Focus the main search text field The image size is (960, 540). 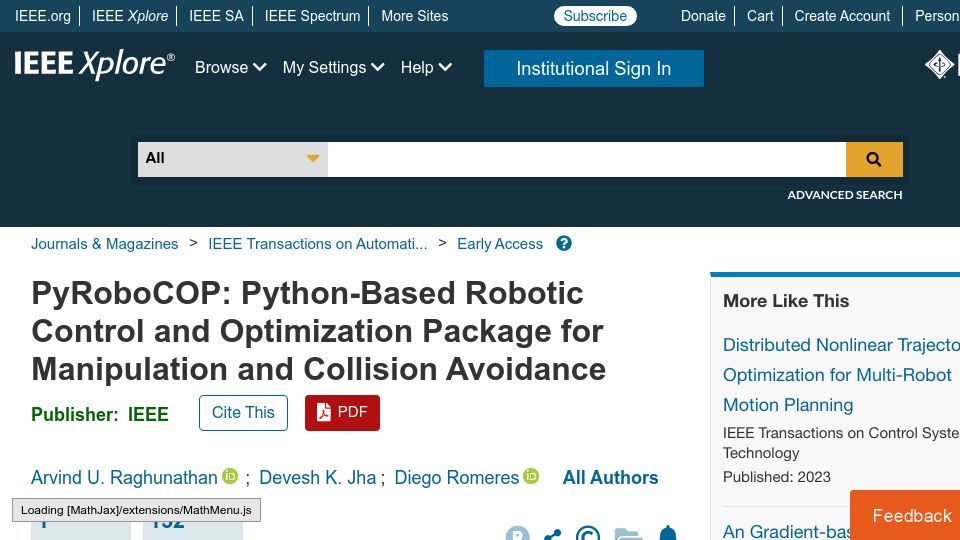pyautogui.click(x=587, y=159)
